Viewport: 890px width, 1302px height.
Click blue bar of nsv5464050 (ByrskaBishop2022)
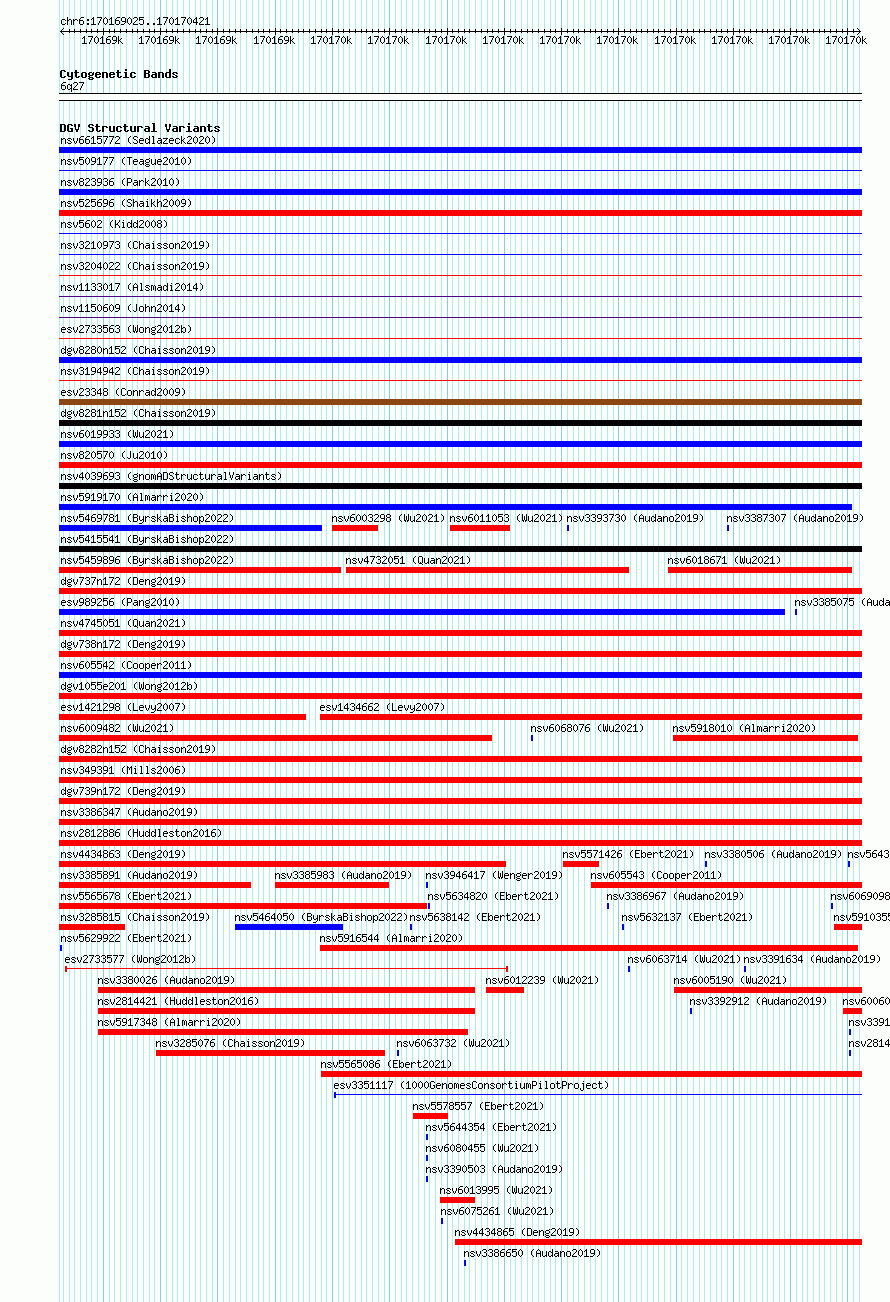coord(289,927)
